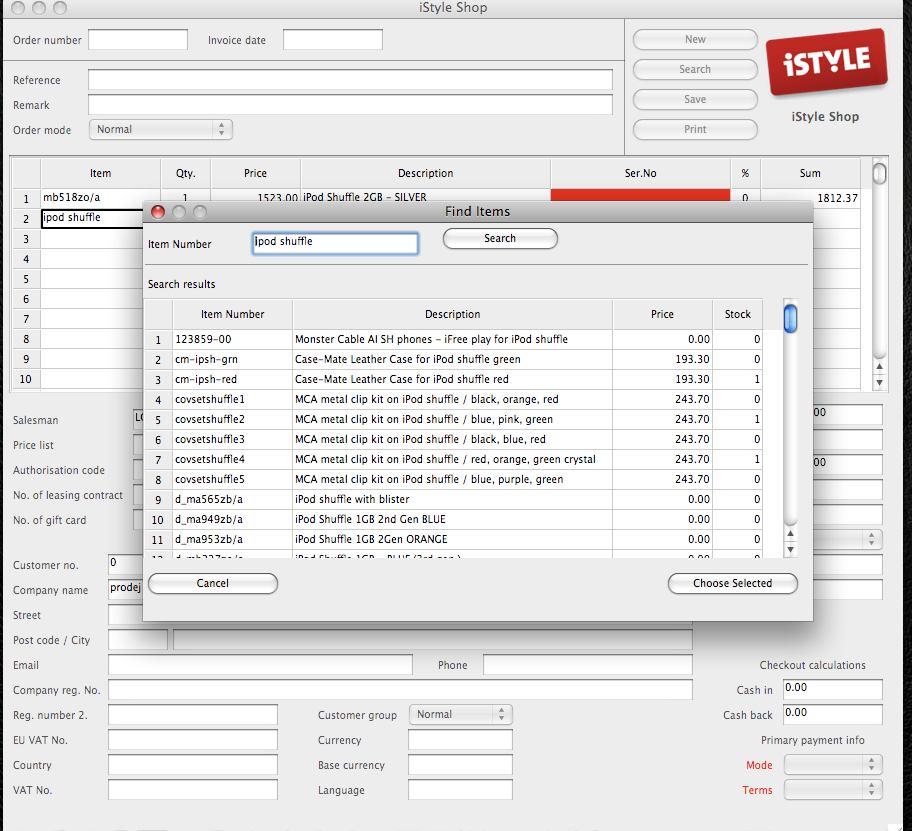Click the 'mb518zo/a' item cell

100,198
